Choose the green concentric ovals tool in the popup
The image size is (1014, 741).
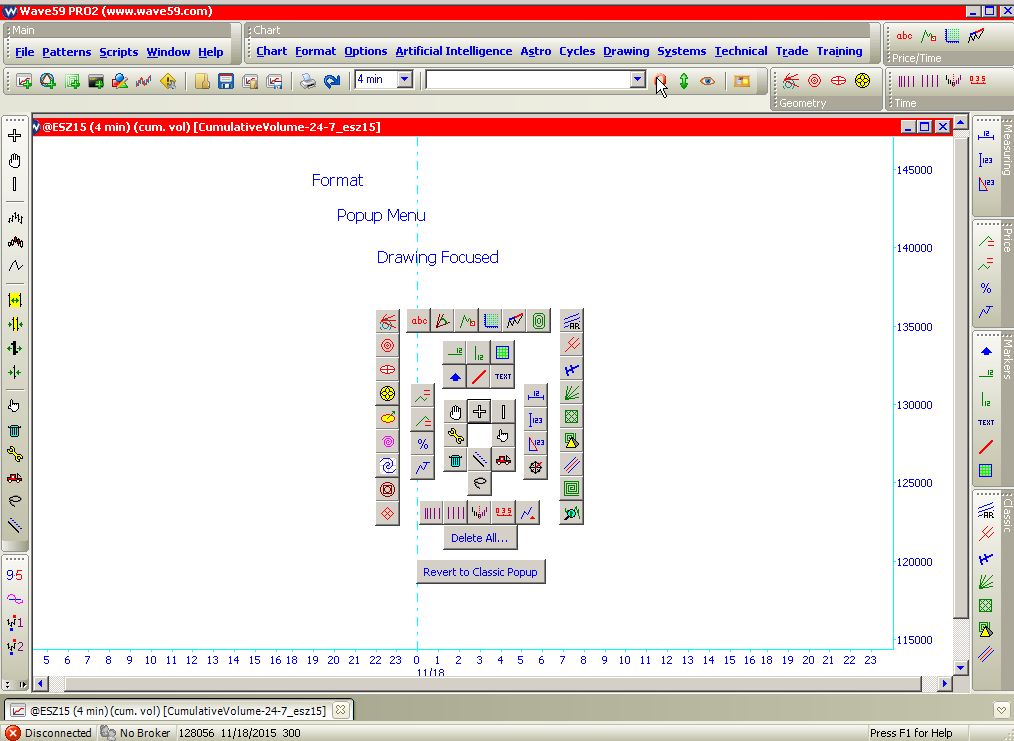[x=539, y=321]
